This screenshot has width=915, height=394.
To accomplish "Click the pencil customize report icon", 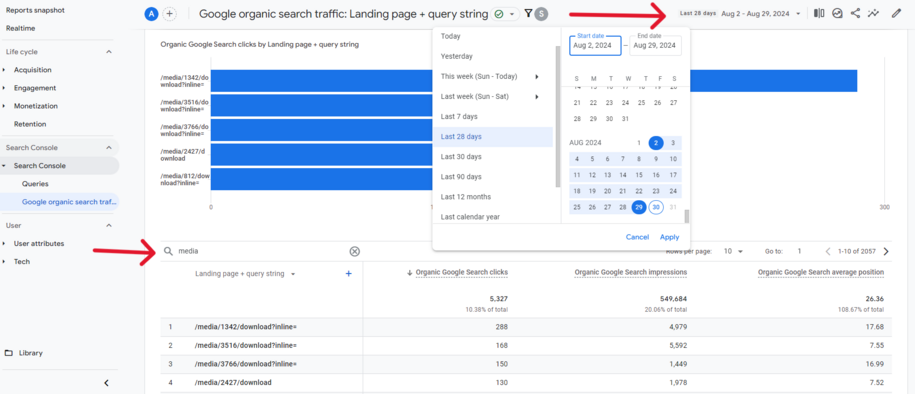I will 896,13.
